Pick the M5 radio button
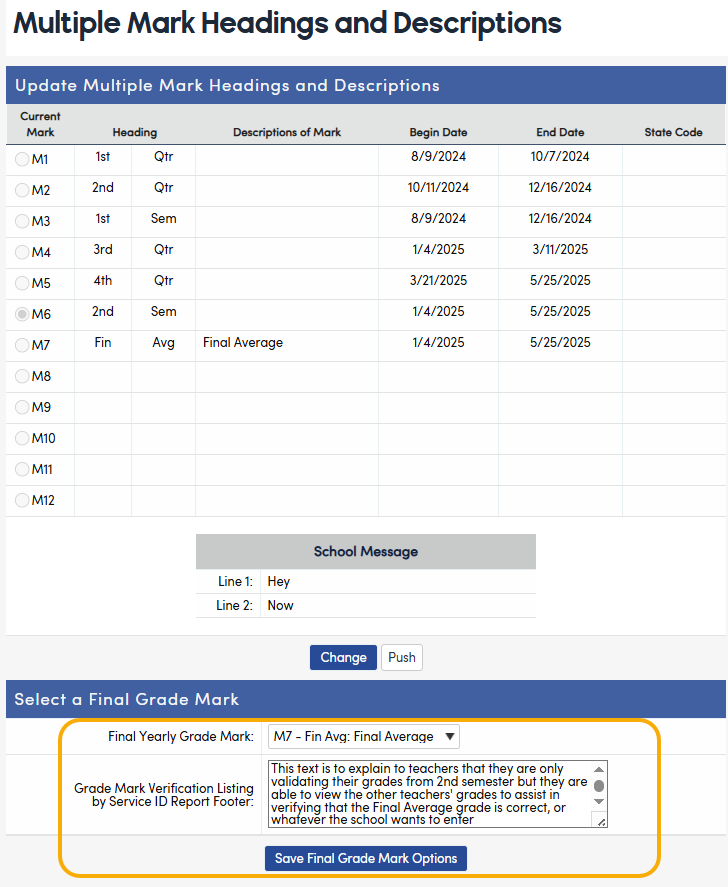This screenshot has width=728, height=887. 22,283
